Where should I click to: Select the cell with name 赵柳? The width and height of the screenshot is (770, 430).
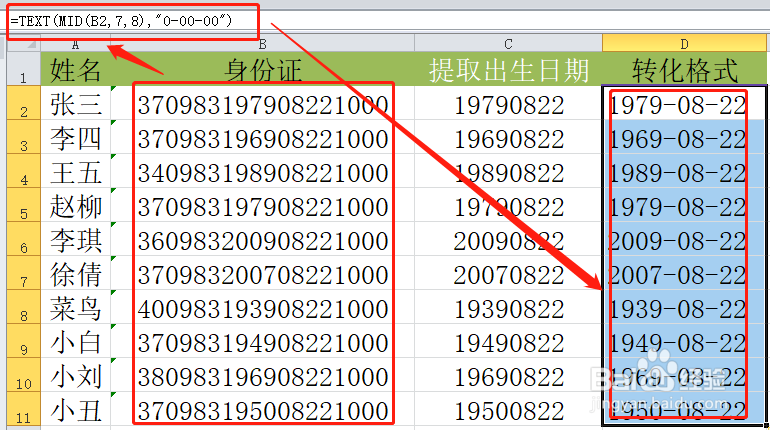click(x=76, y=205)
